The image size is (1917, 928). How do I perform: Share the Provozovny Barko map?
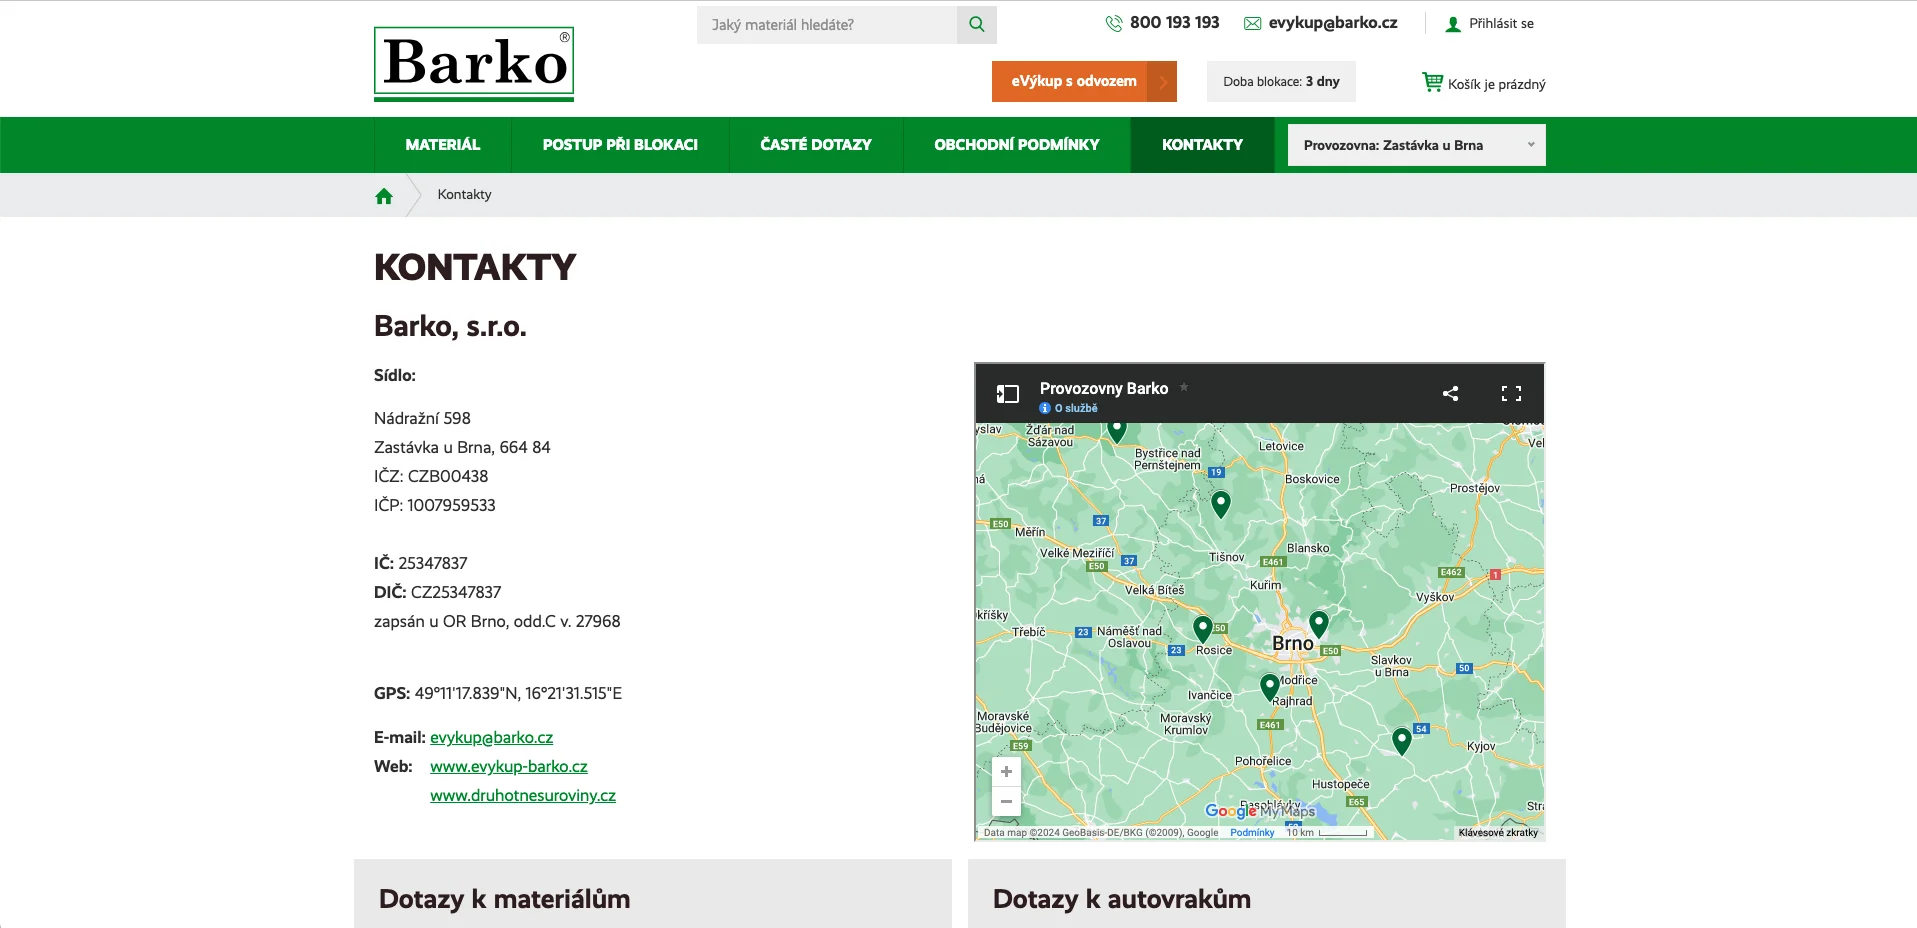(x=1450, y=394)
